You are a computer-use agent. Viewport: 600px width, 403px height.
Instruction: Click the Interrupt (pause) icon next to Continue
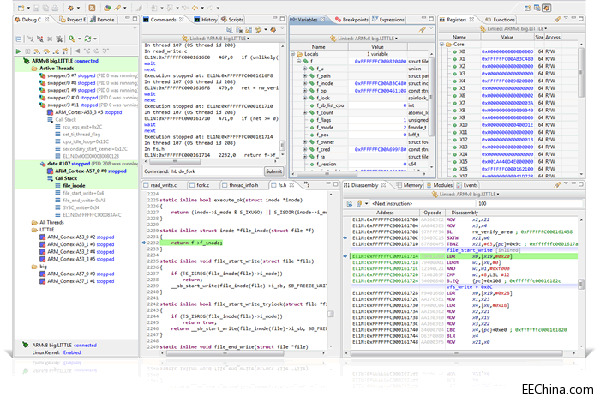coord(28,51)
